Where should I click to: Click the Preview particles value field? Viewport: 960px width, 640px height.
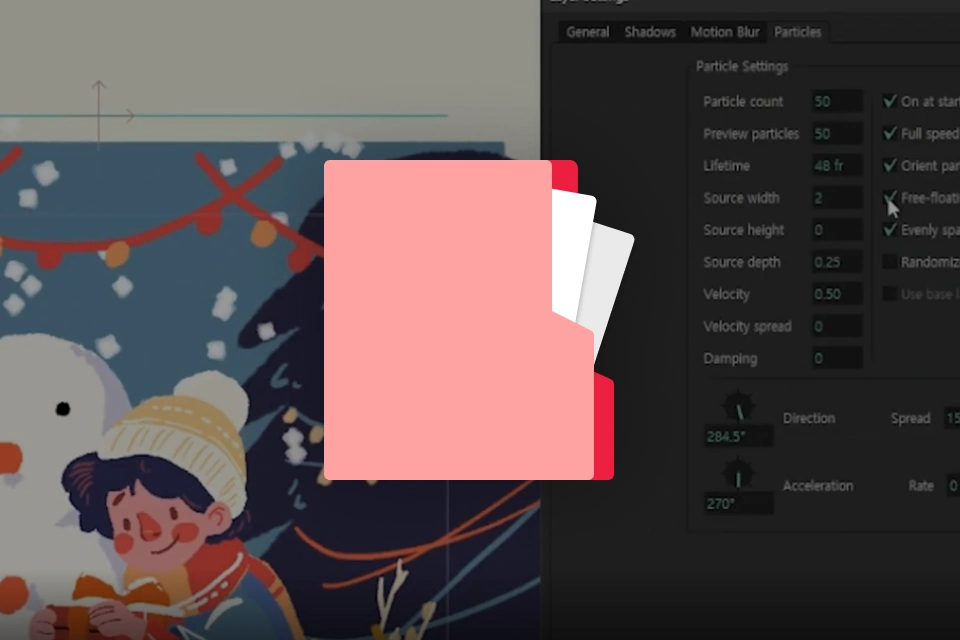(836, 134)
